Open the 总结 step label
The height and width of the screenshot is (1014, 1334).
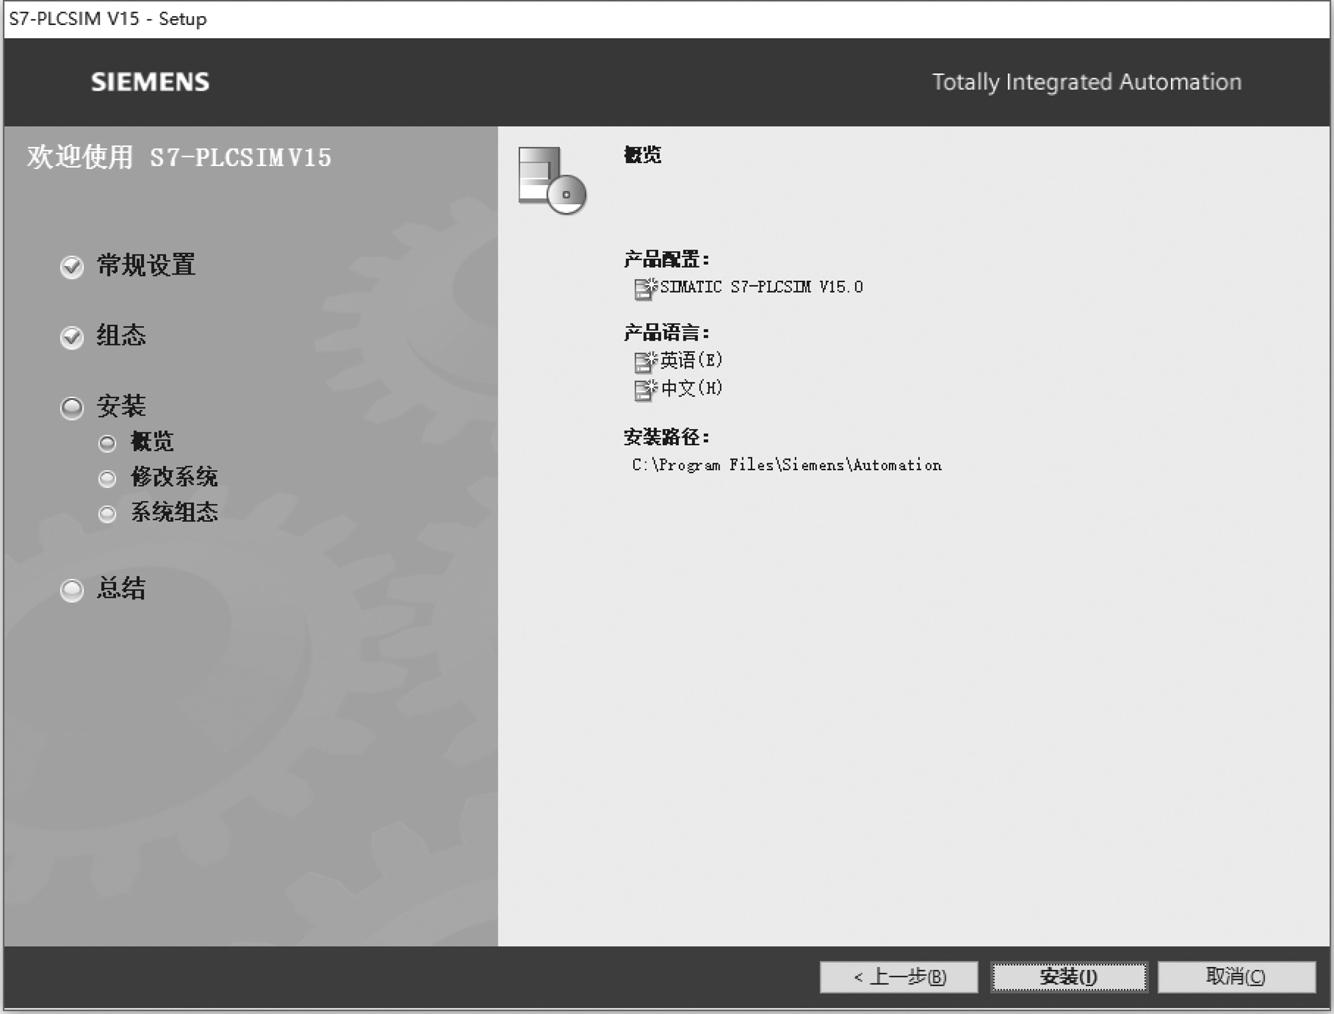pyautogui.click(x=121, y=588)
